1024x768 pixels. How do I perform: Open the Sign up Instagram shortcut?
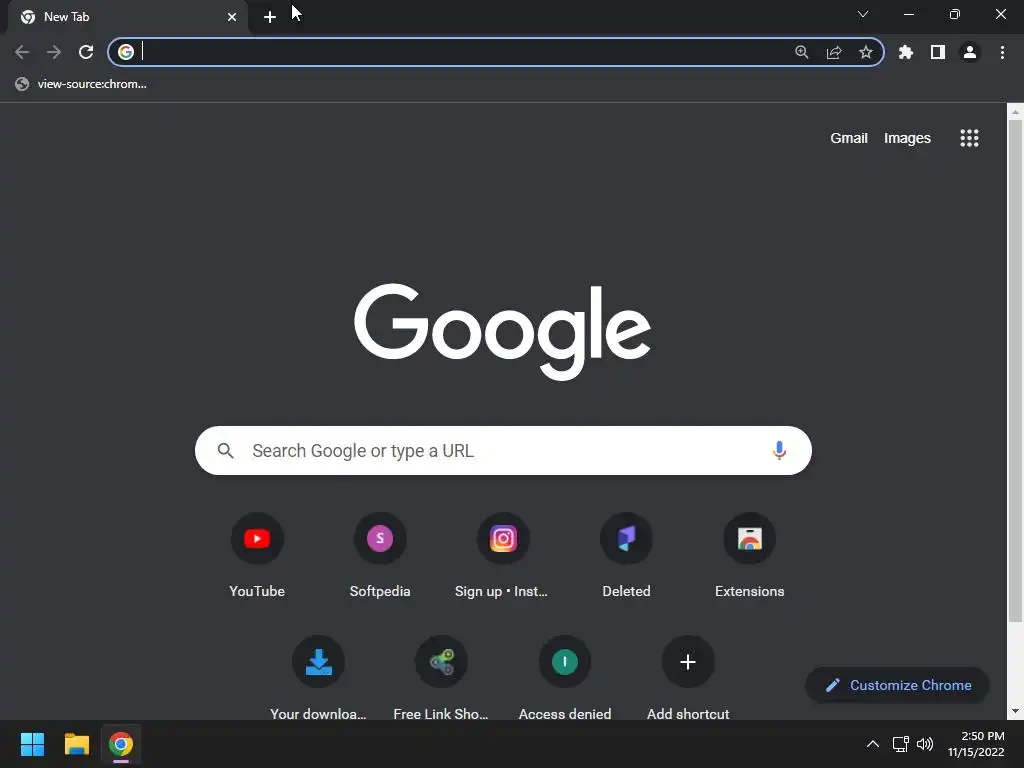pos(503,556)
